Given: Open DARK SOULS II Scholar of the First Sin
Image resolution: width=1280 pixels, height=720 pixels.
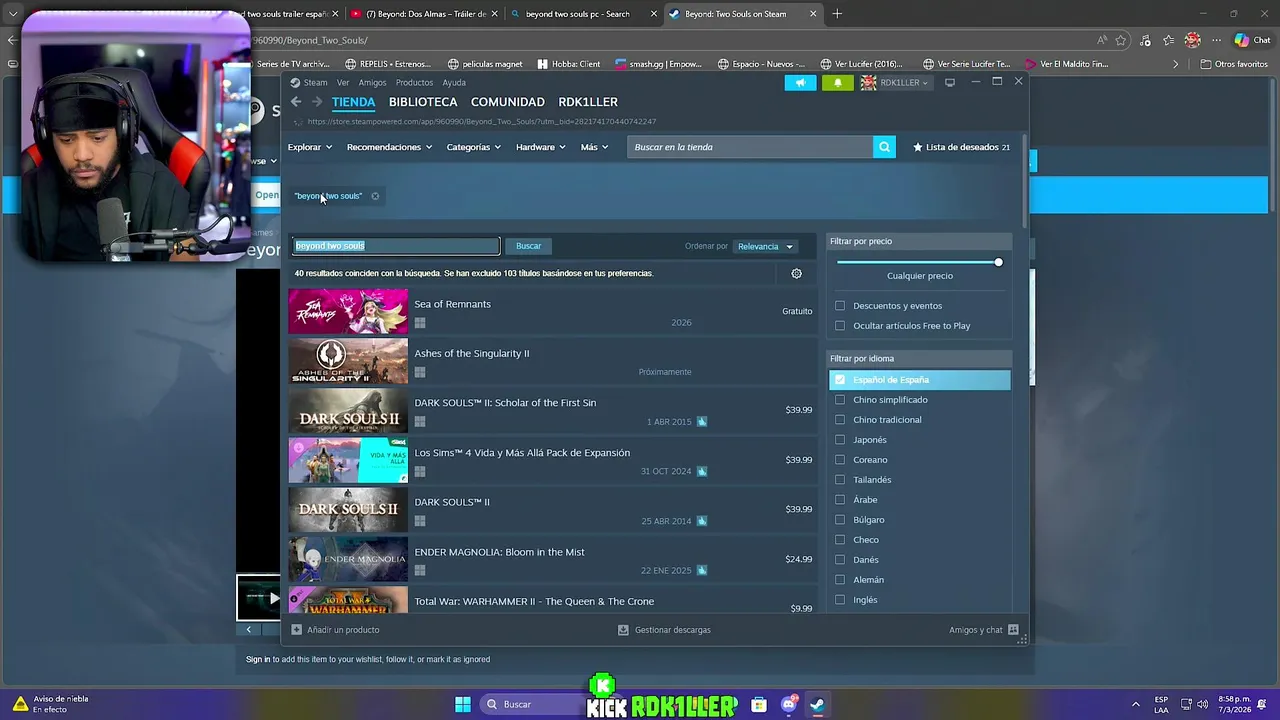Looking at the screenshot, I should click(552, 410).
